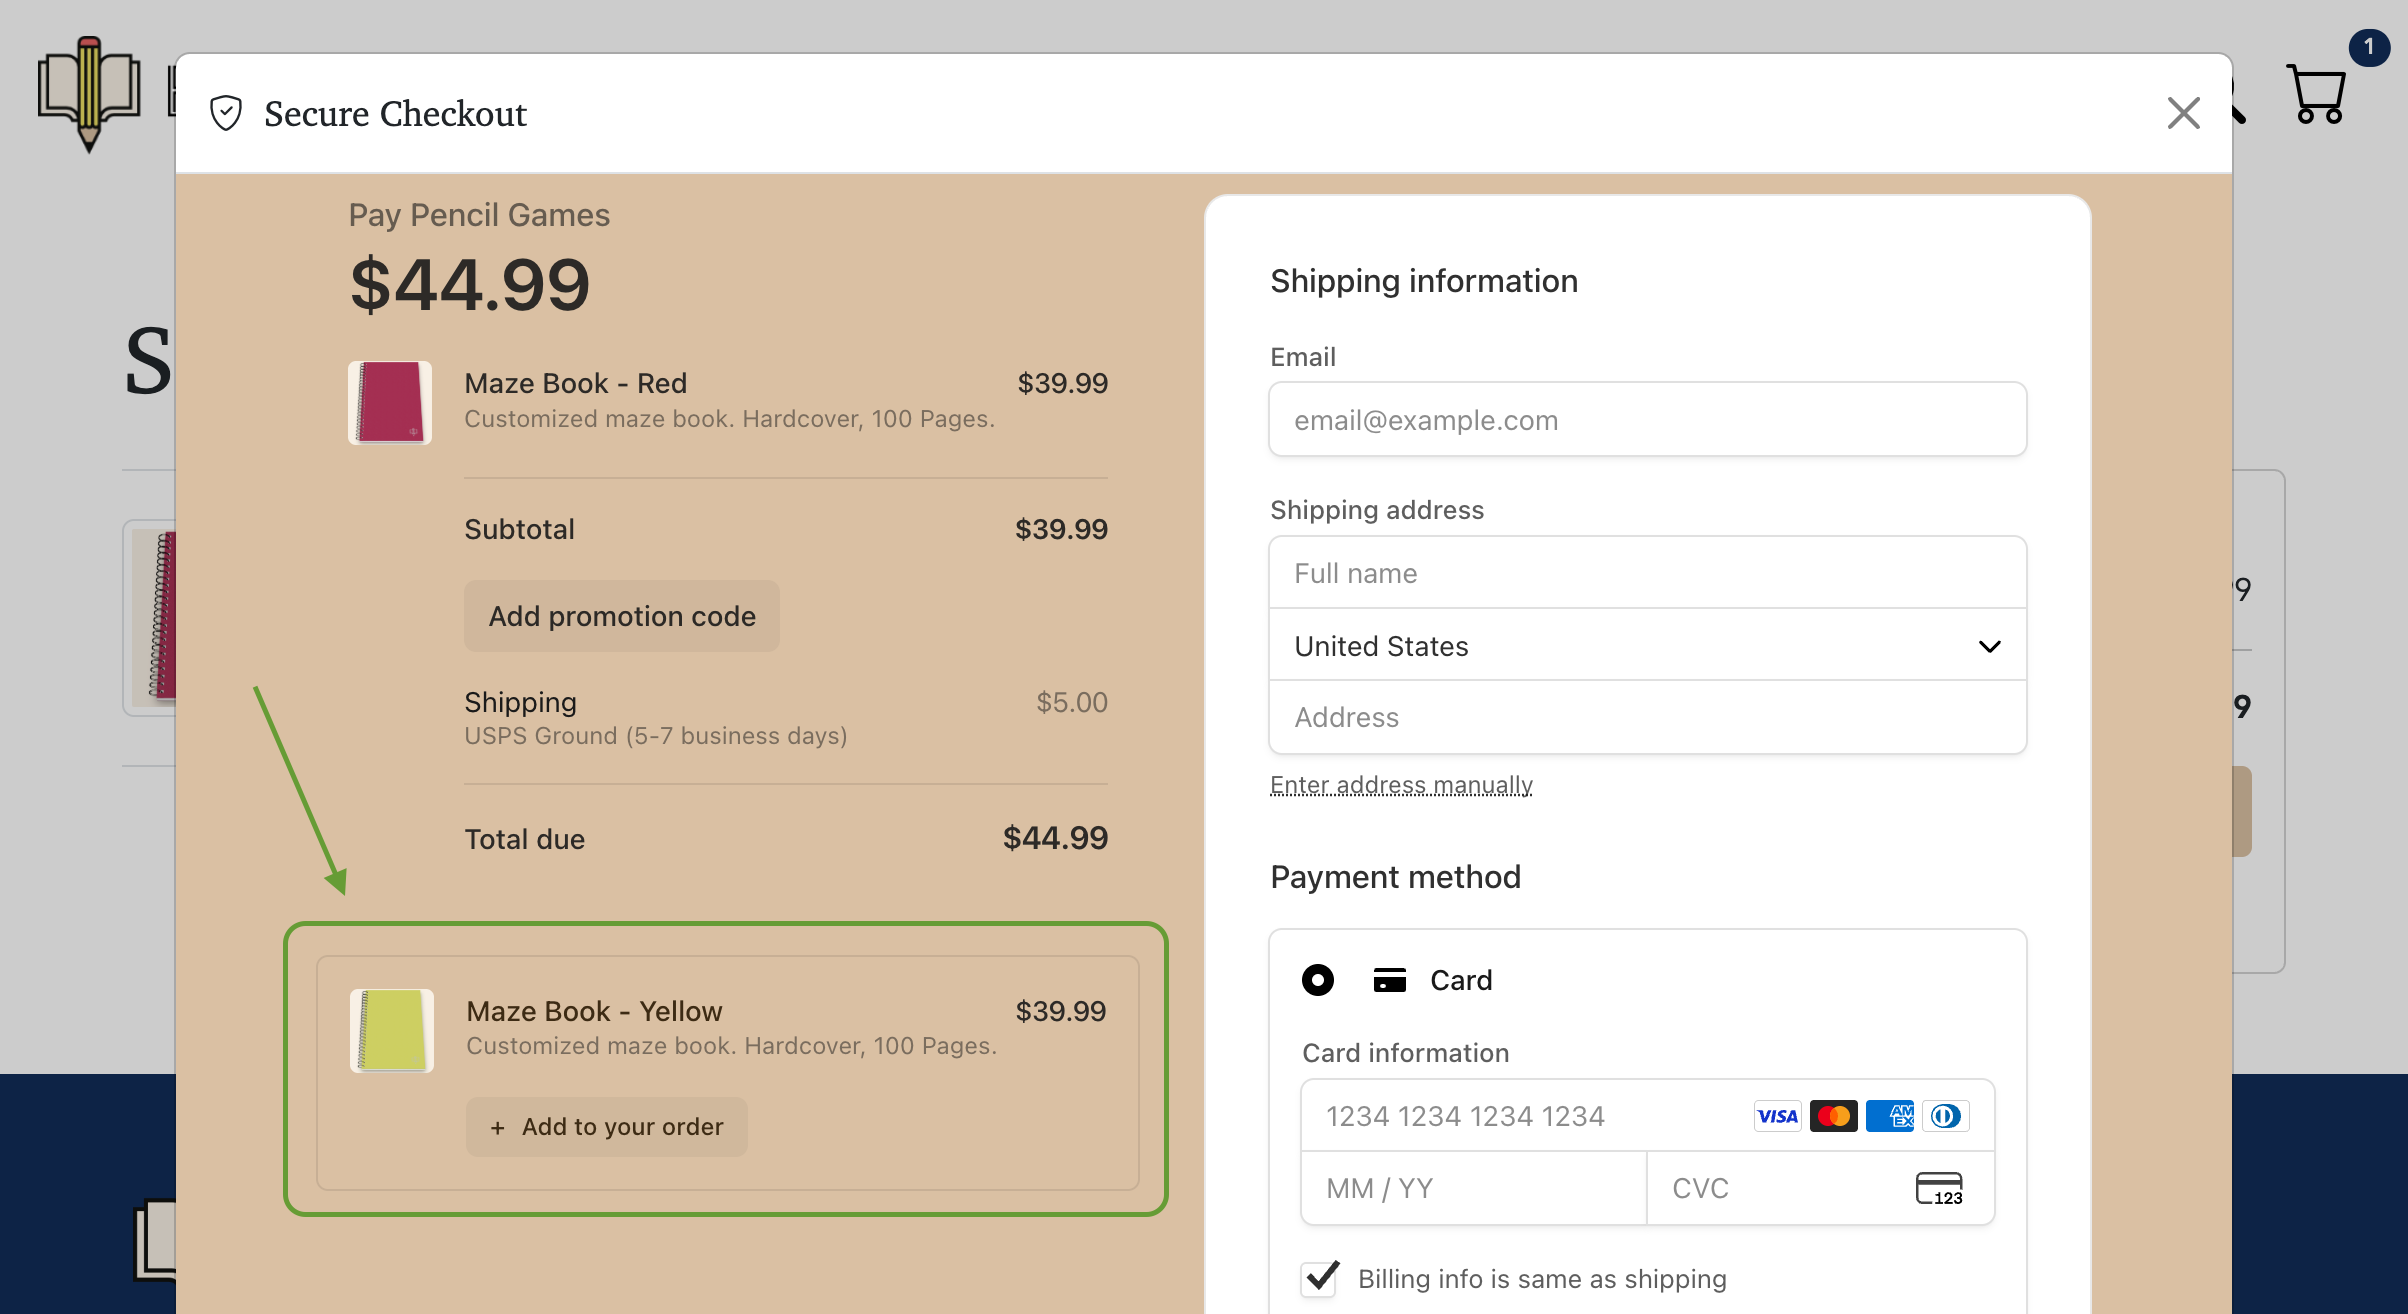Click the secure shield icon
Image resolution: width=2408 pixels, height=1314 pixels.
tap(226, 113)
